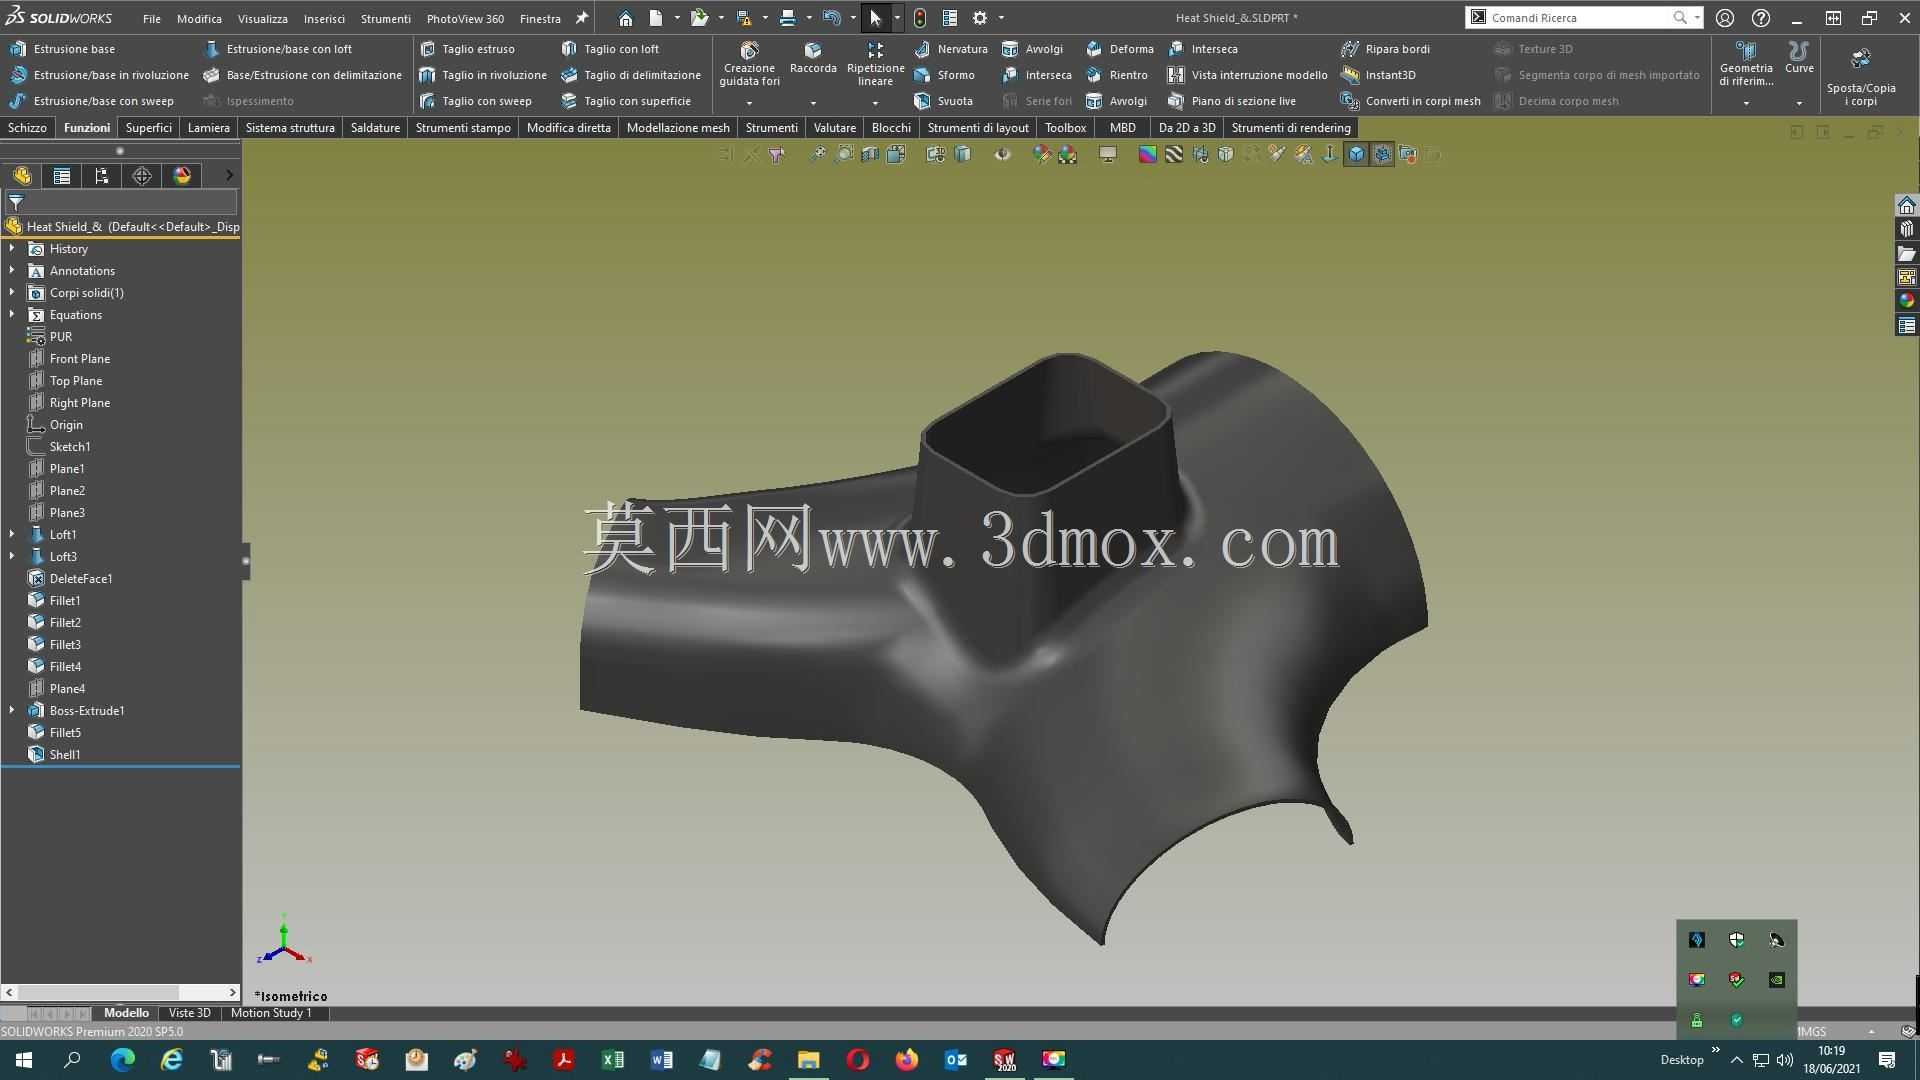Select the DeleteFace1 feature
The height and width of the screenshot is (1080, 1920).
coord(81,578)
